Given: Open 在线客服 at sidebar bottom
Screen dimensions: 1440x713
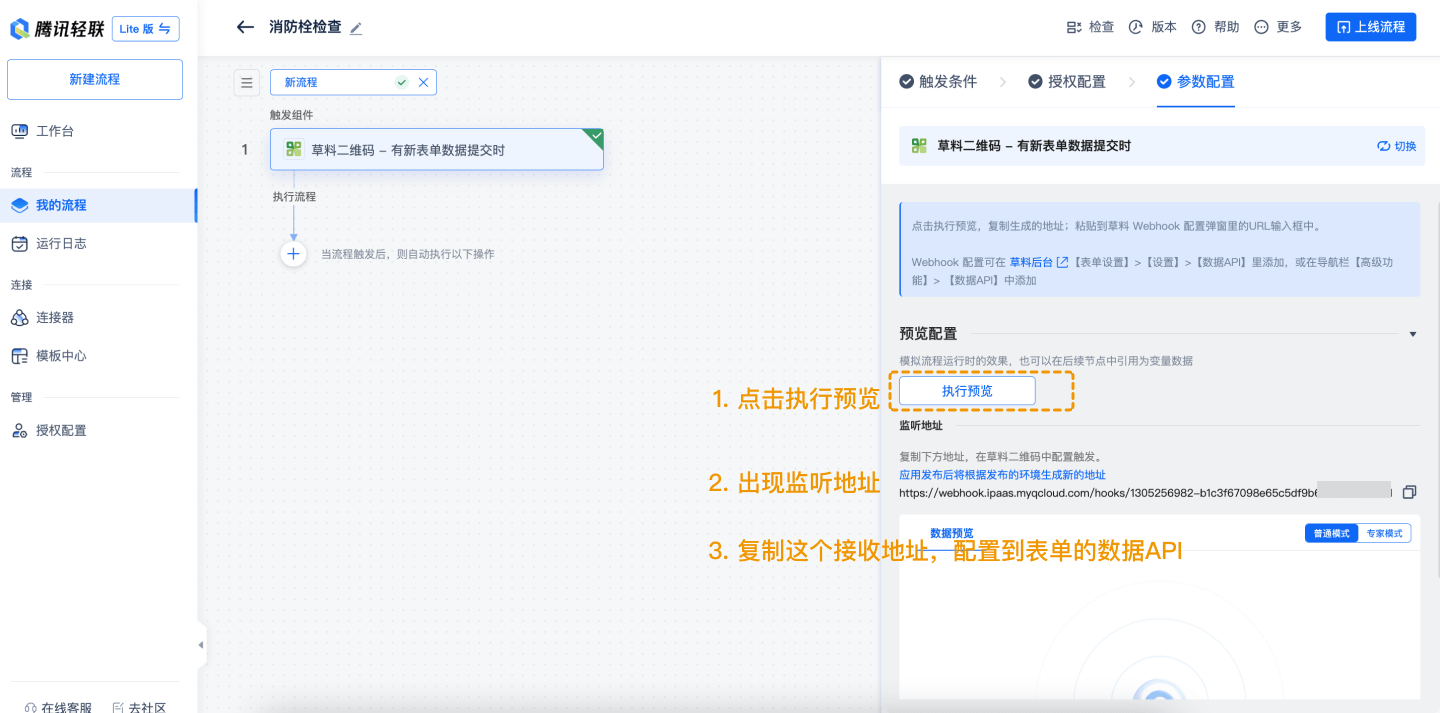Looking at the screenshot, I should [56, 707].
